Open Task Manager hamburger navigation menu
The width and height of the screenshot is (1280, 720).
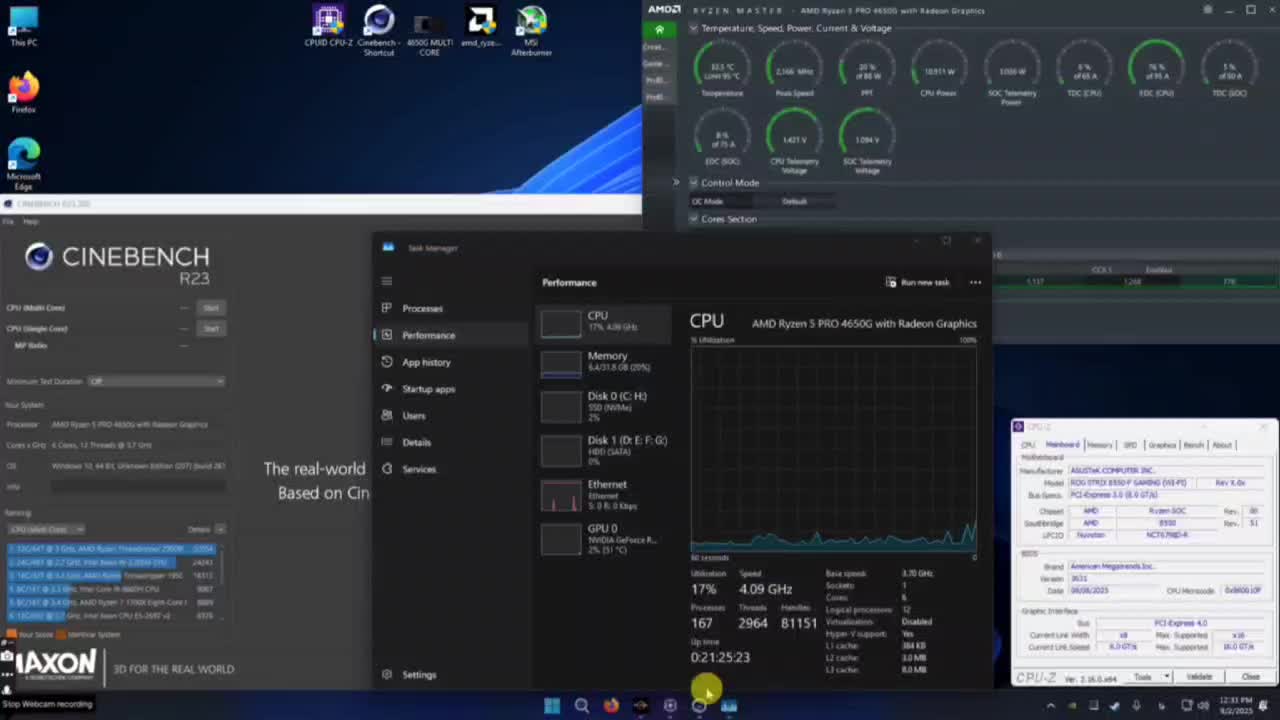pyautogui.click(x=387, y=281)
